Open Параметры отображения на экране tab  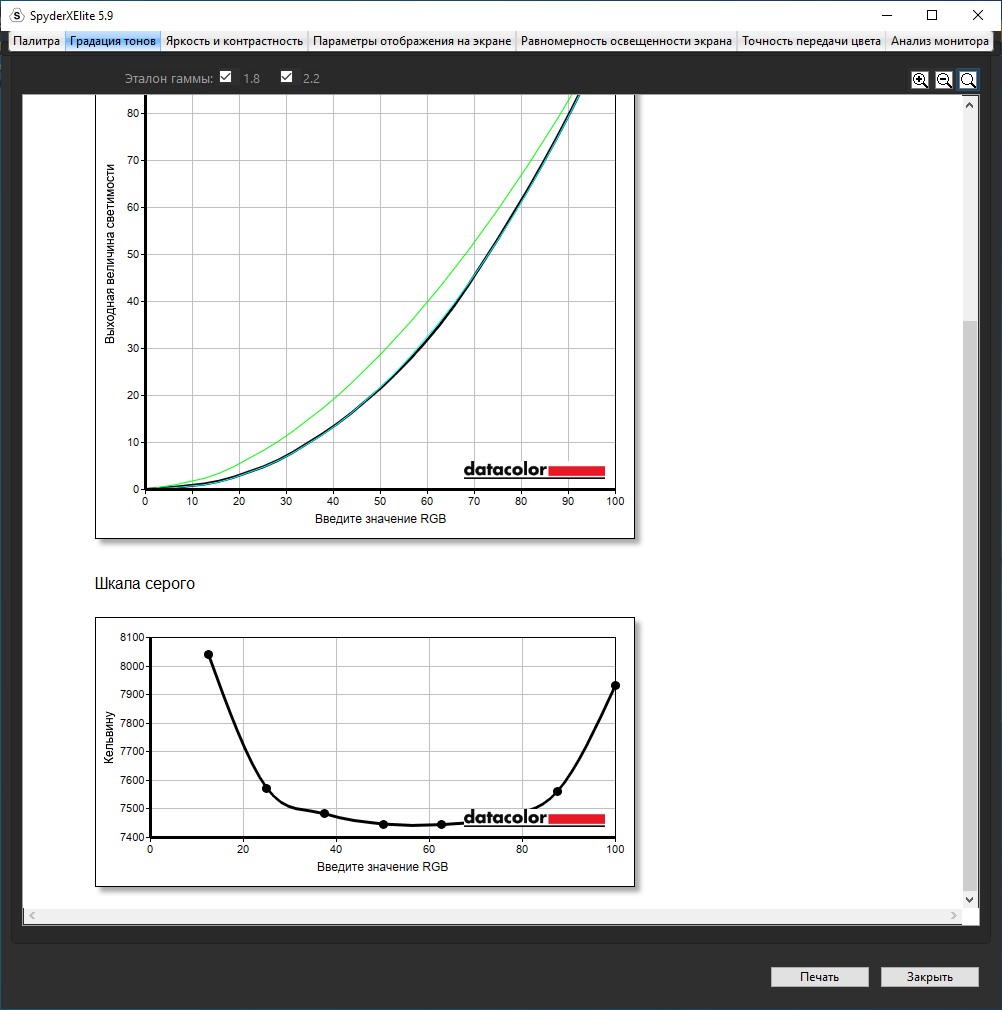point(412,41)
